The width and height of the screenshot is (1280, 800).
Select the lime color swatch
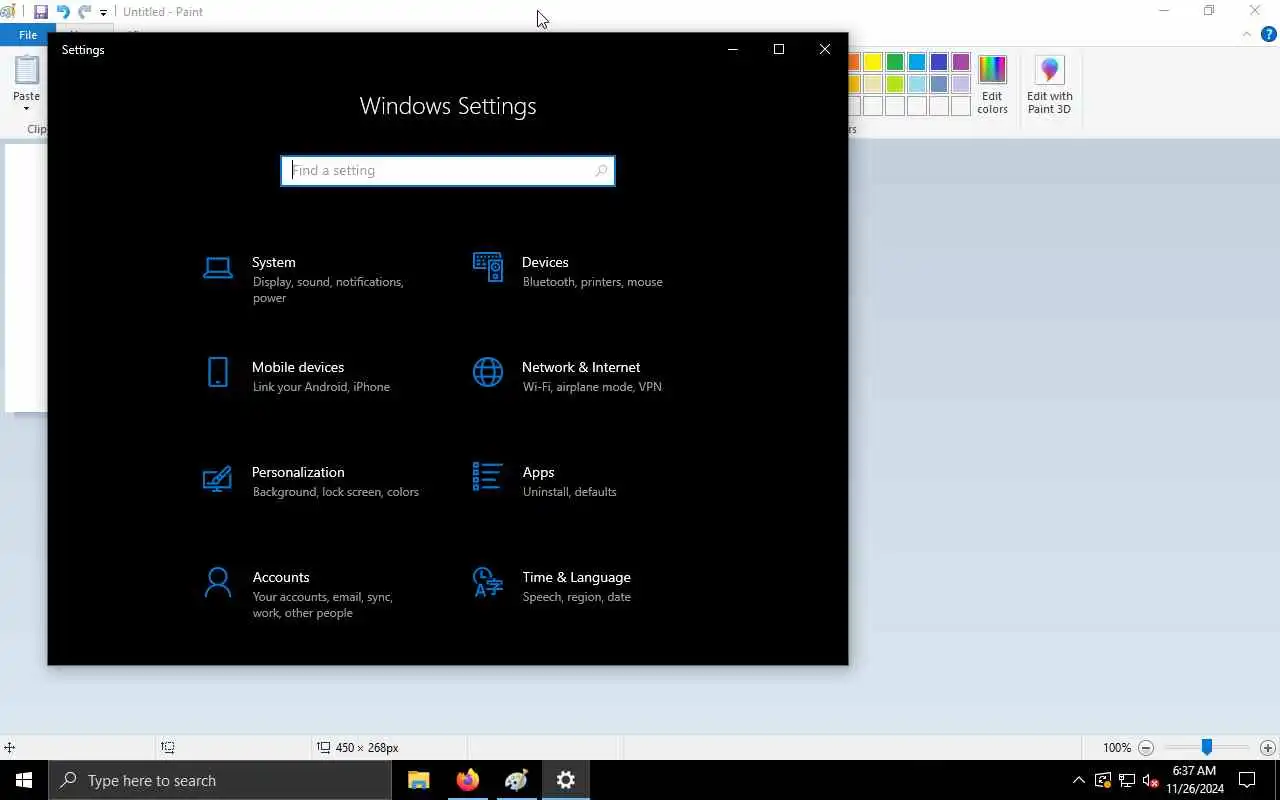click(x=895, y=84)
